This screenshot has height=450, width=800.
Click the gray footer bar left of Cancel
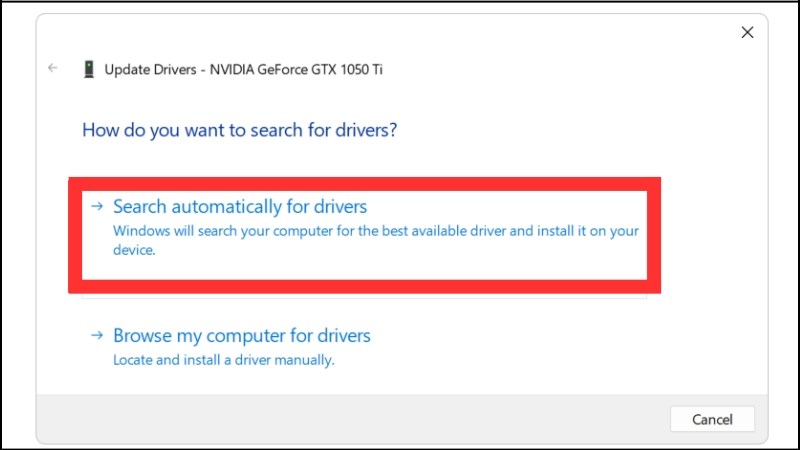point(350,418)
